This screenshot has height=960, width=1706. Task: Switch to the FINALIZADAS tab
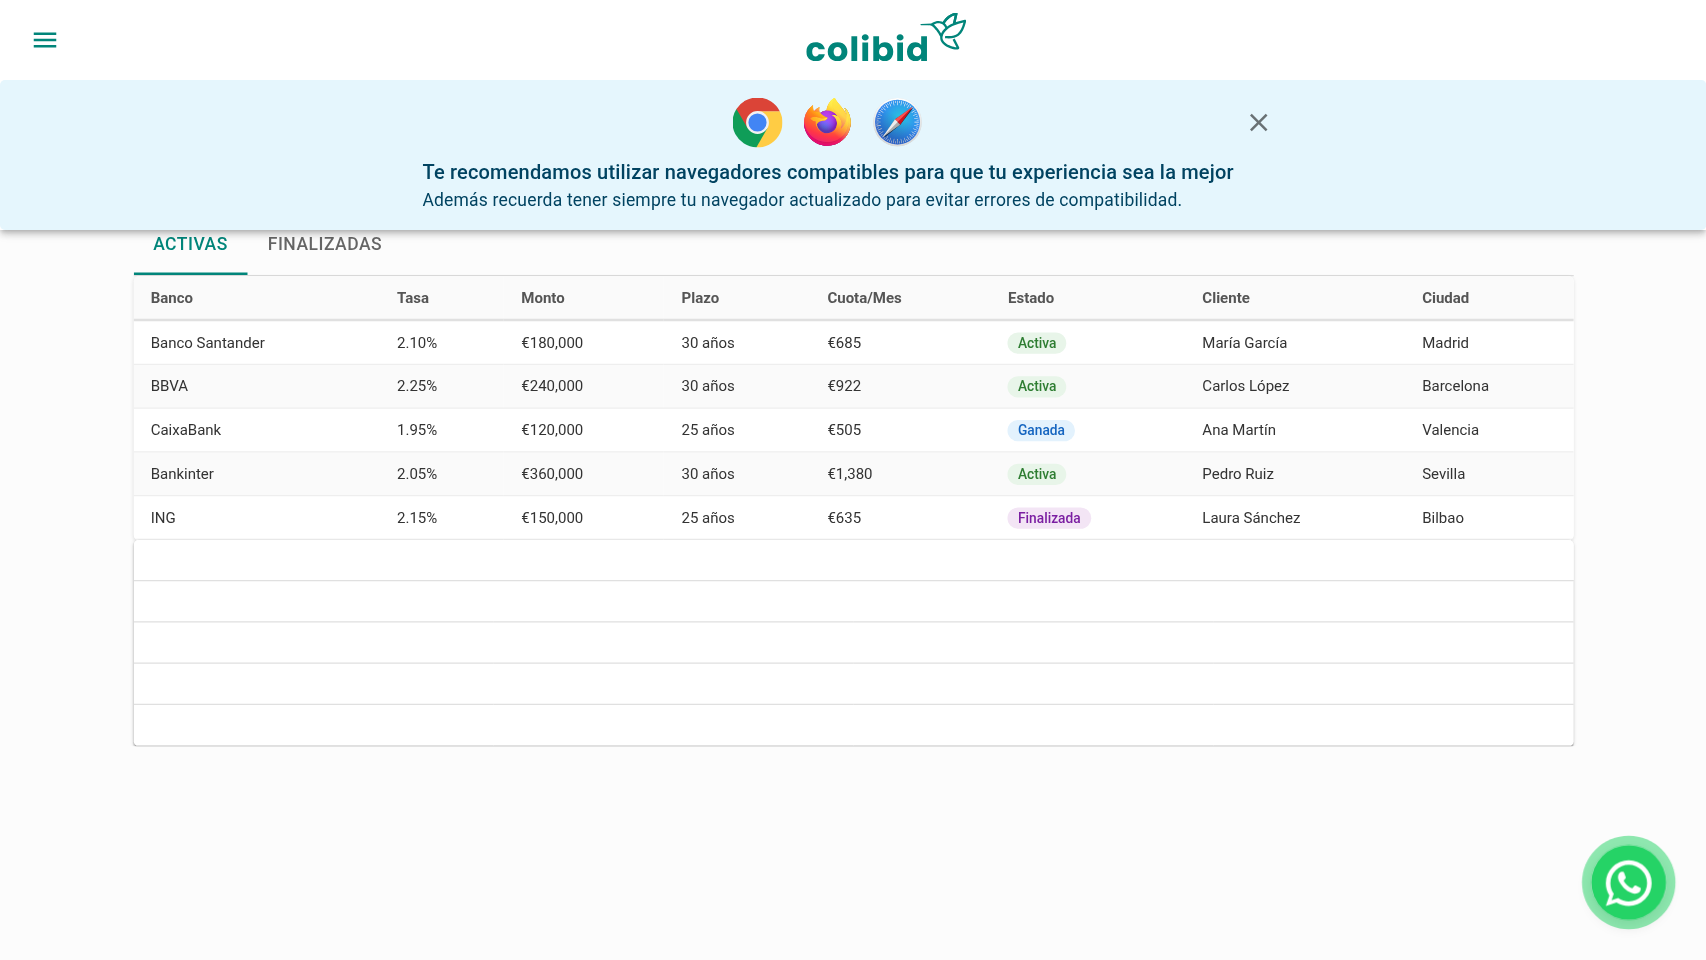tap(325, 244)
